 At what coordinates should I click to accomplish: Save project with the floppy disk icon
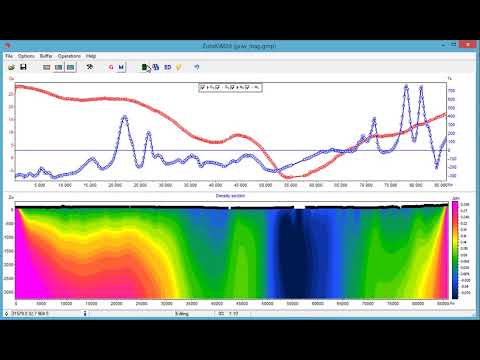[23, 67]
